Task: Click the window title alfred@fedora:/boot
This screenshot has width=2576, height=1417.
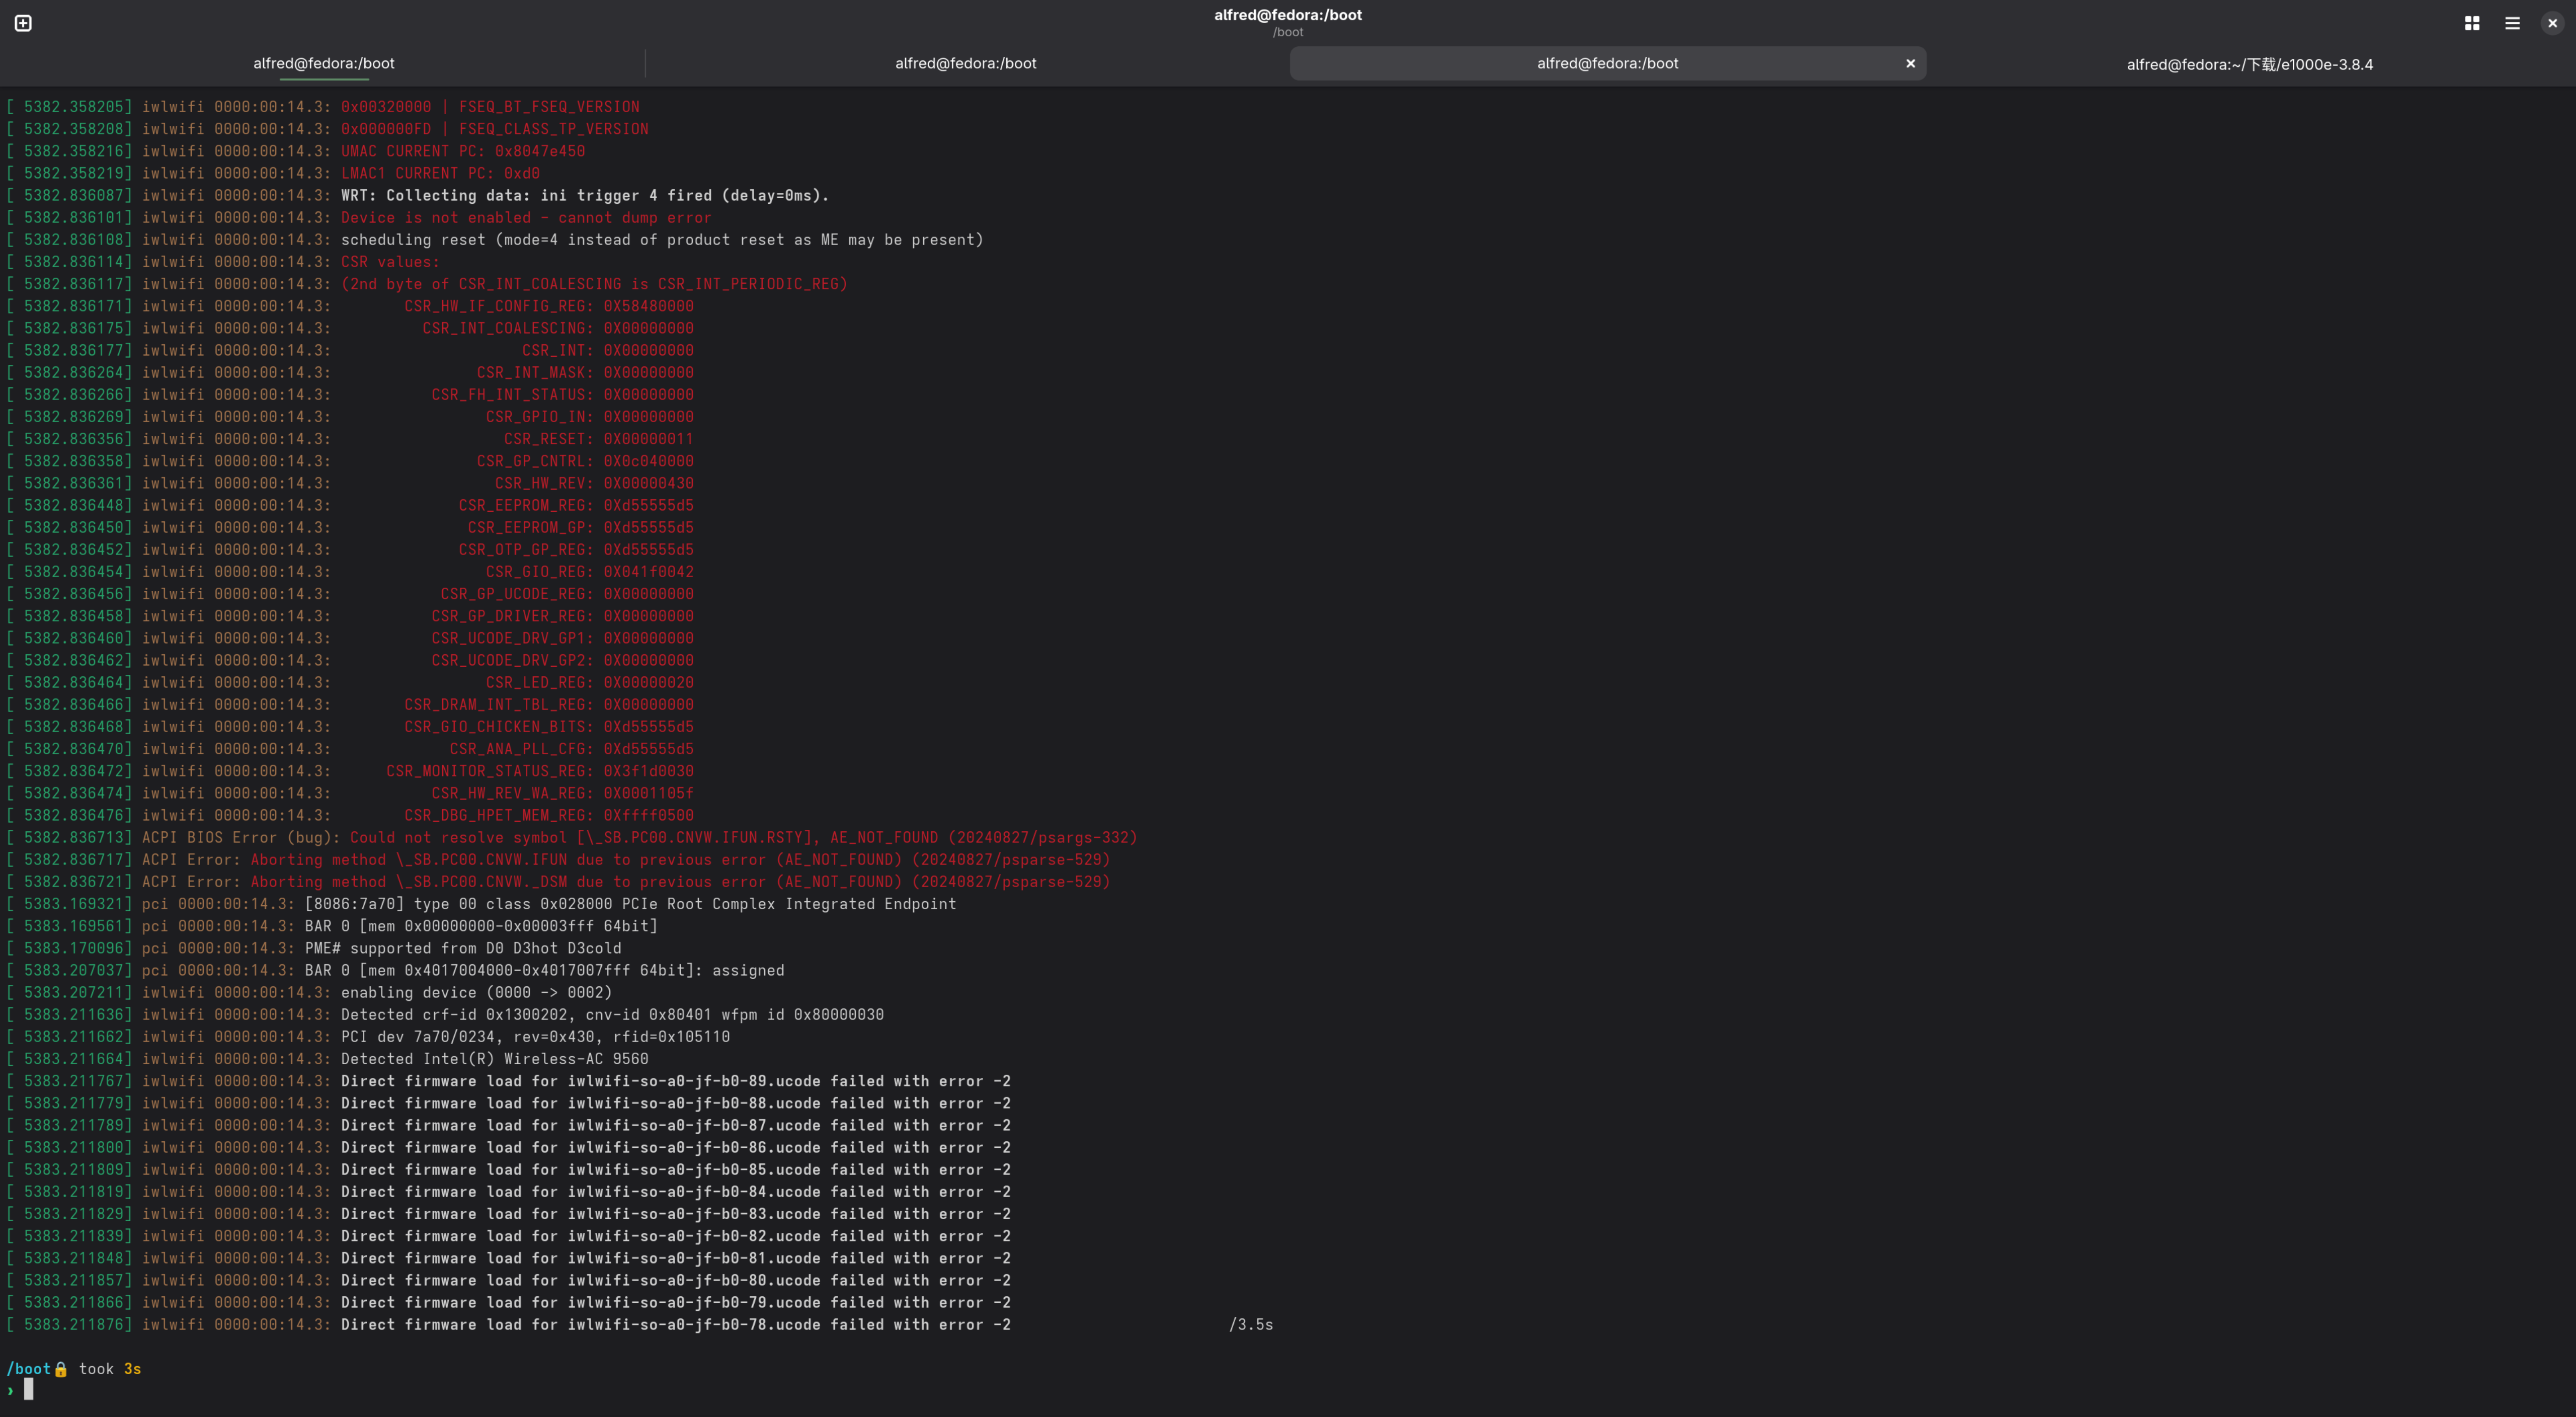Action: (1287, 15)
